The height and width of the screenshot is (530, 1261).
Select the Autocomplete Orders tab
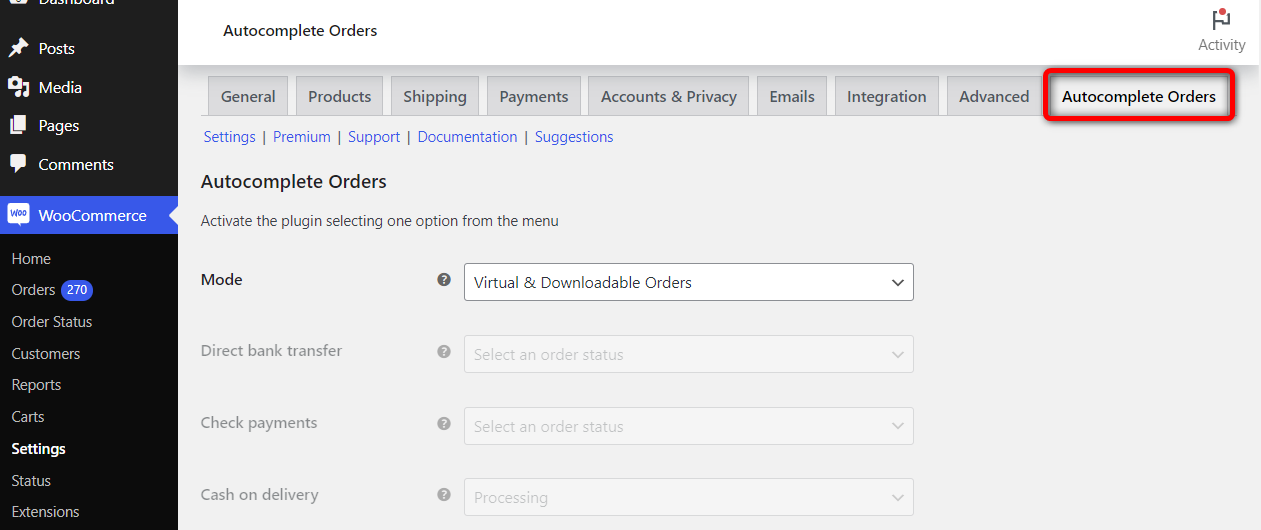coord(1139,96)
